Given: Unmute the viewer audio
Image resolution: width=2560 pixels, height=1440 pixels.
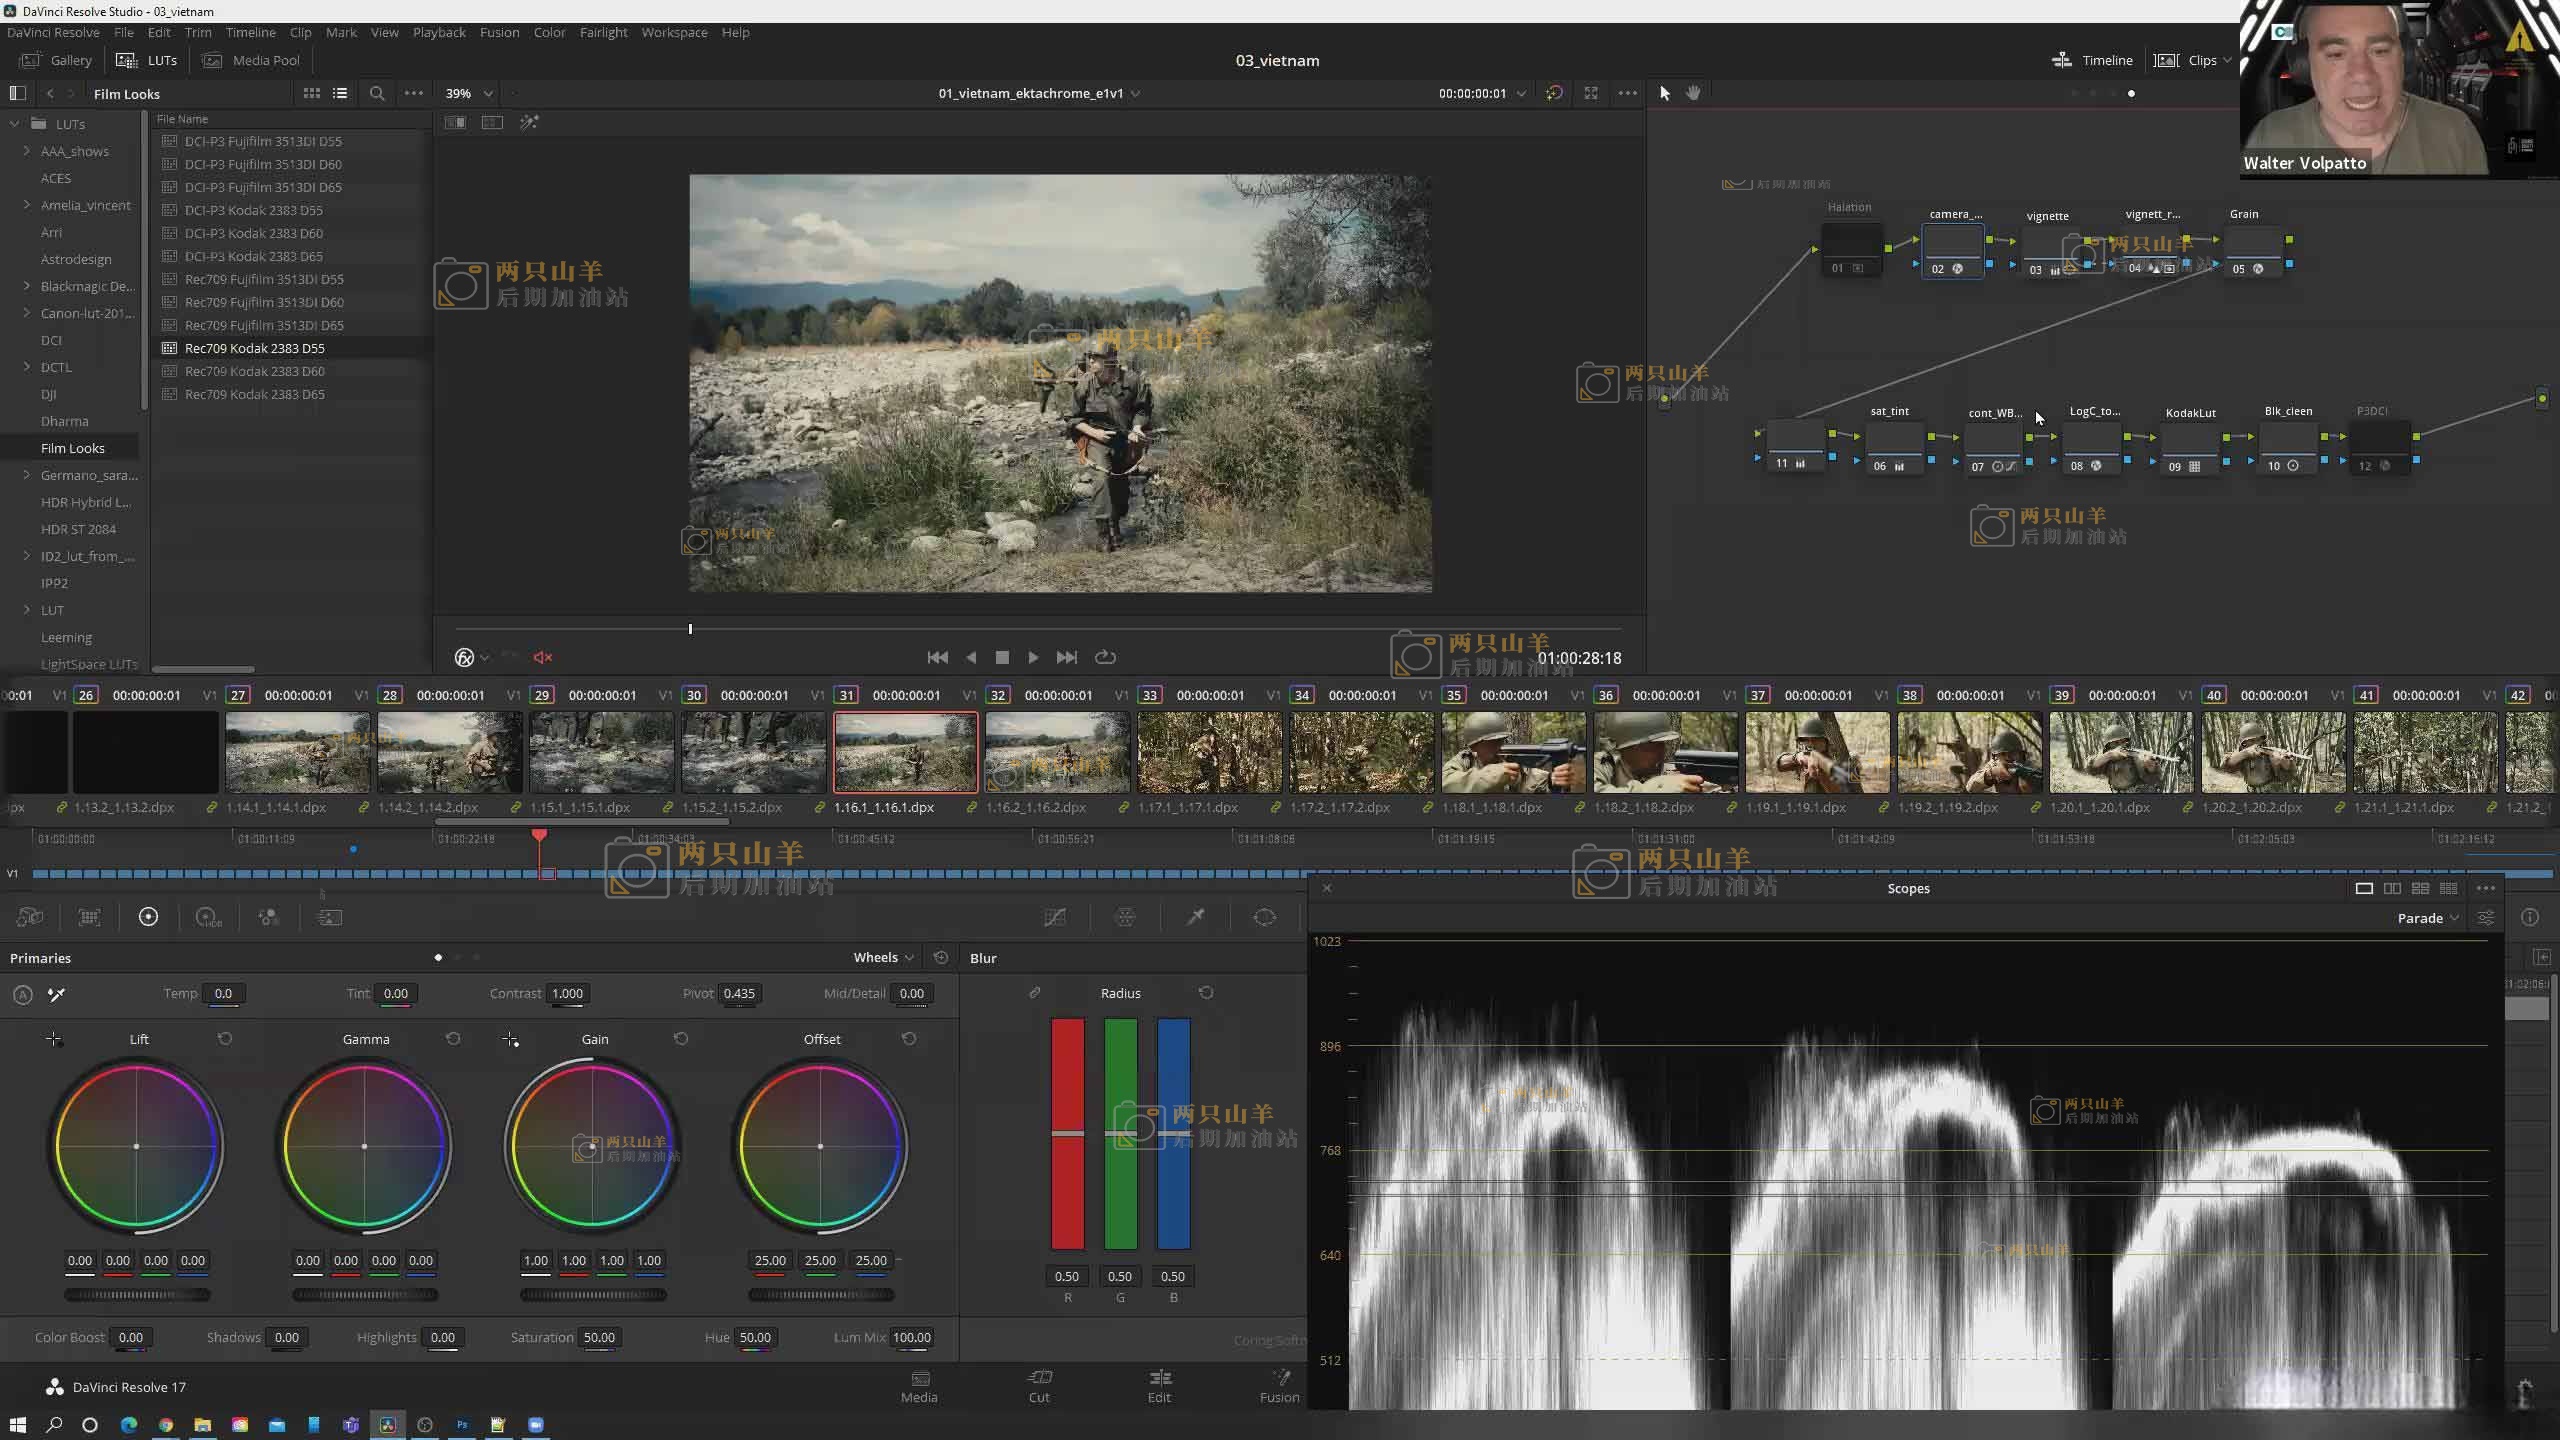Looking at the screenshot, I should click(543, 657).
